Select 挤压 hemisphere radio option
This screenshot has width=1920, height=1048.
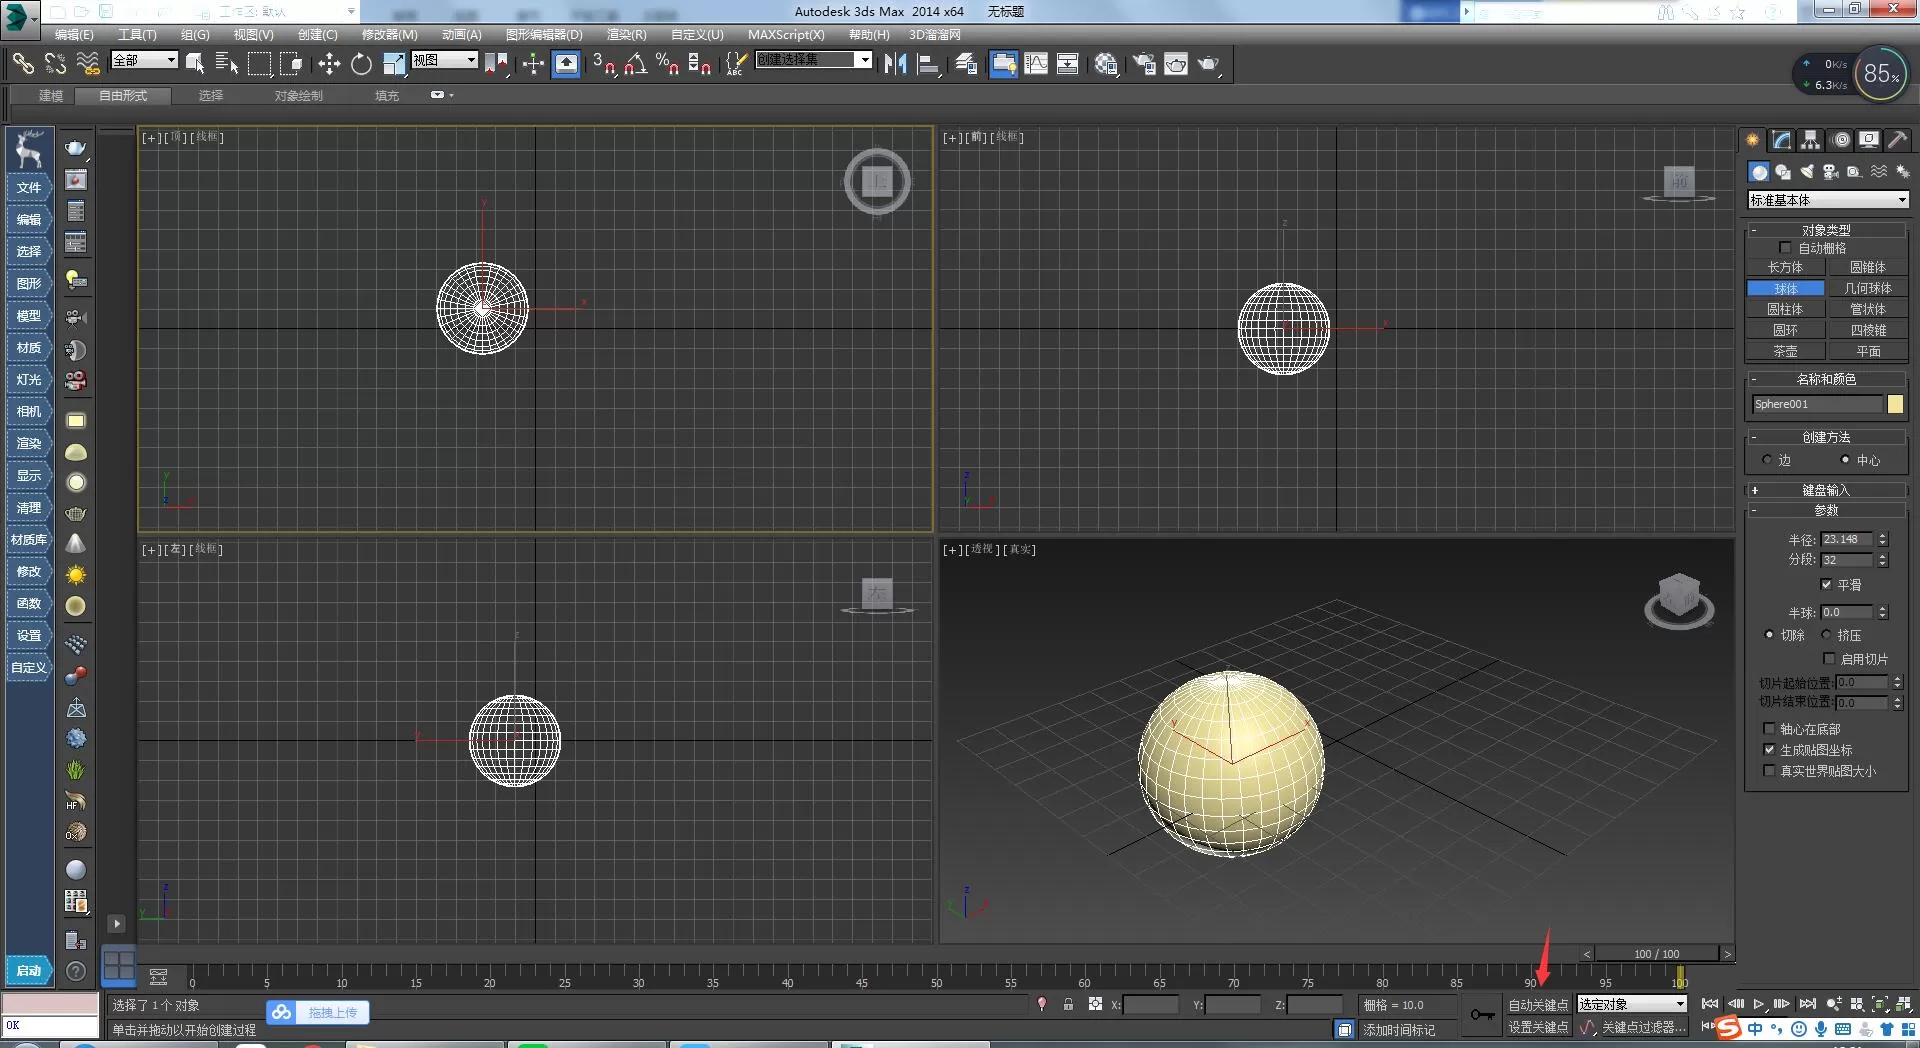tap(1826, 635)
